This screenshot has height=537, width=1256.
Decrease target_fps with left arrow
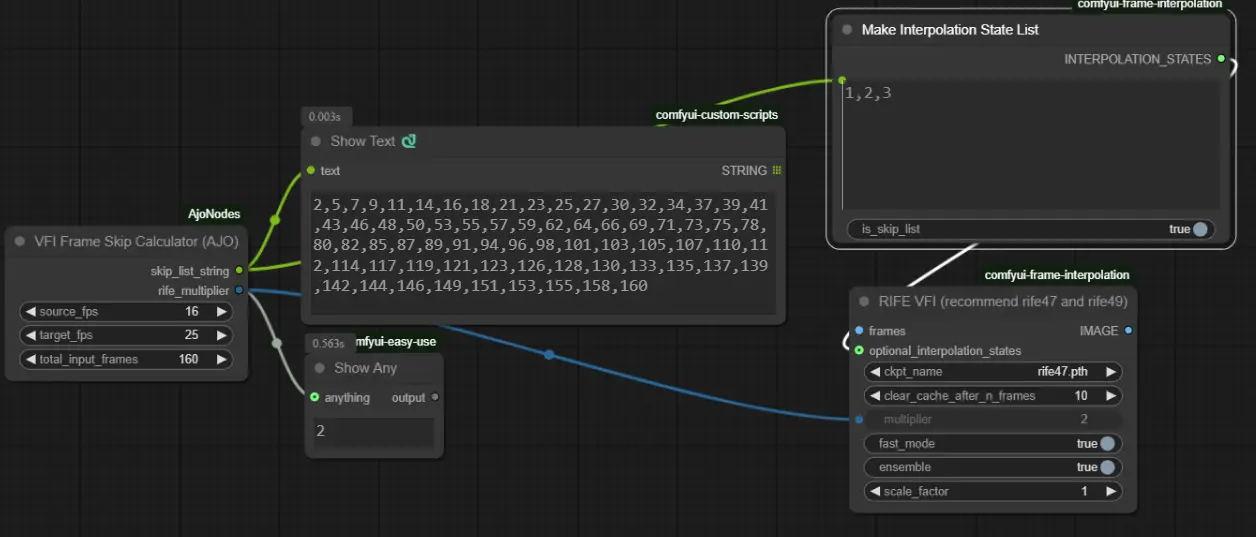[x=30, y=335]
